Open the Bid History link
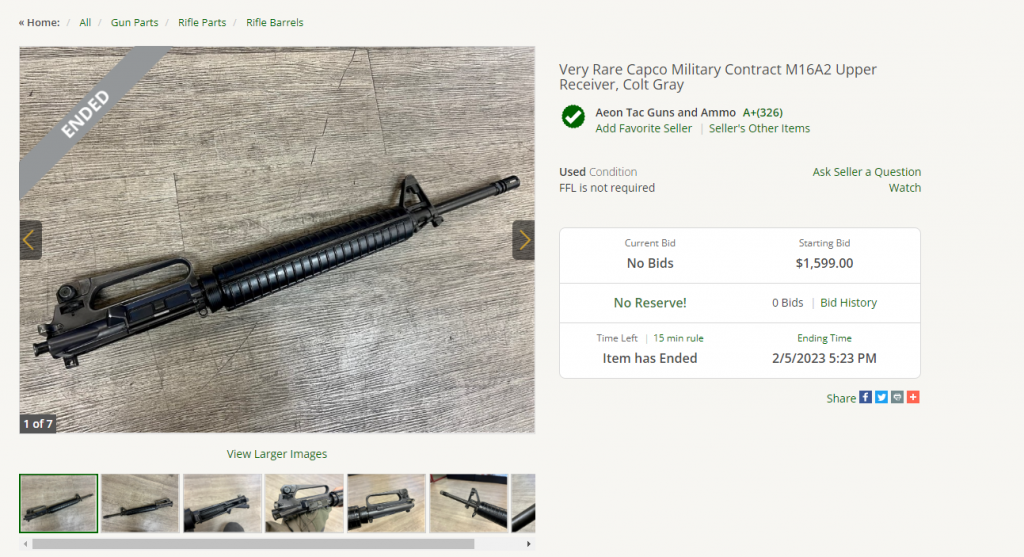The width and height of the screenshot is (1024, 557). tap(848, 303)
